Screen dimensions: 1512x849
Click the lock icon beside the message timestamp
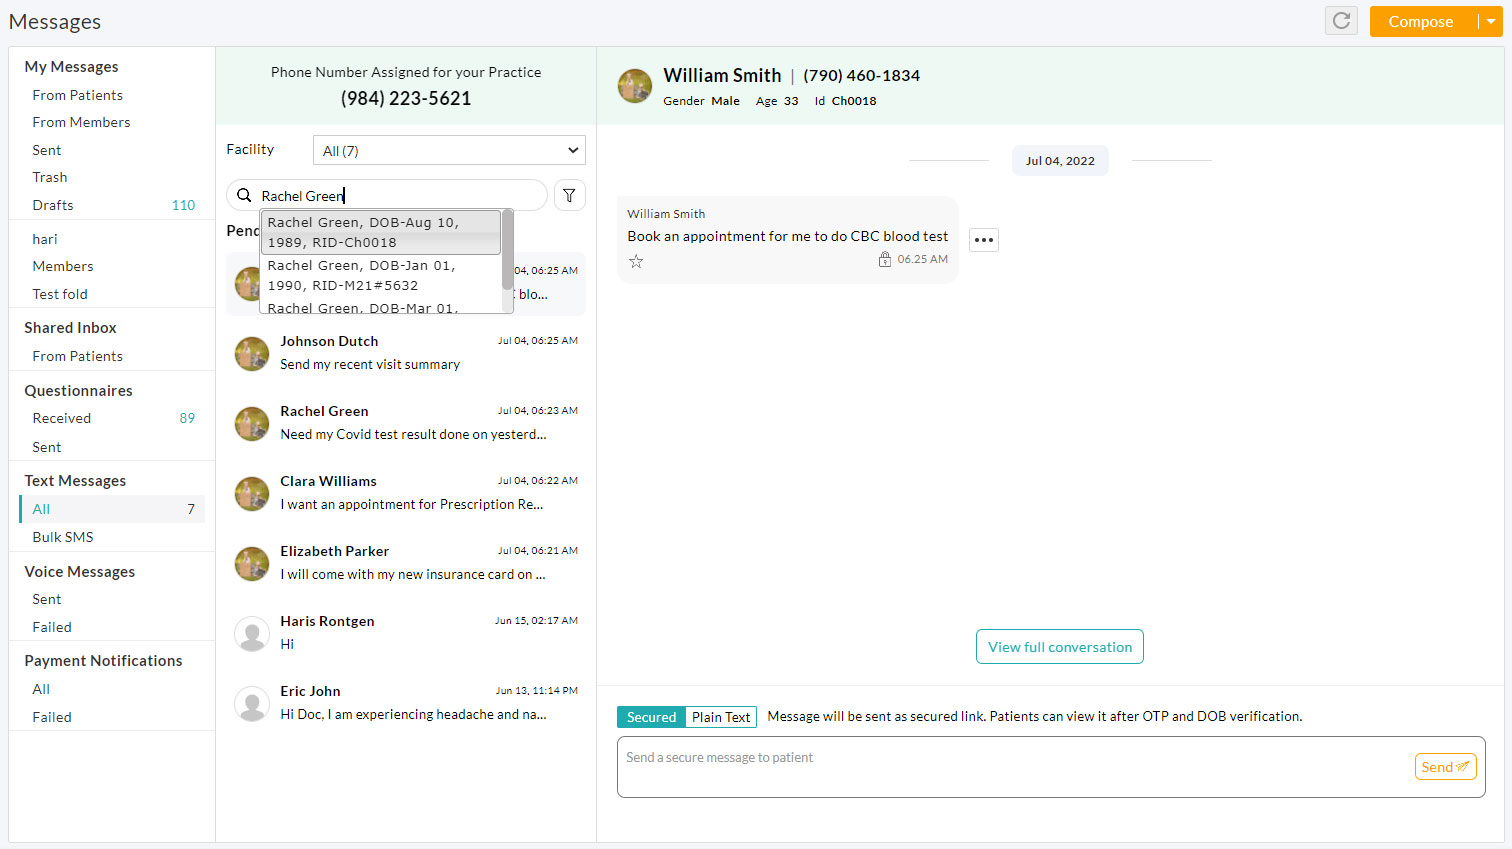pos(884,258)
